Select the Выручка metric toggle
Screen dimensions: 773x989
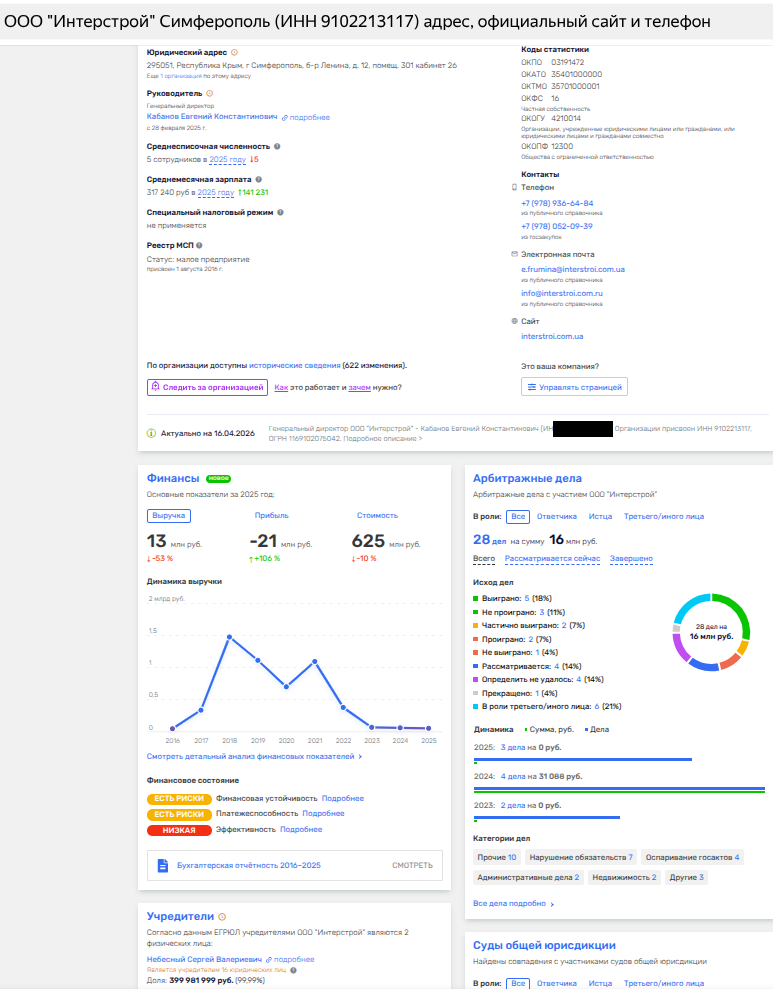click(x=168, y=516)
